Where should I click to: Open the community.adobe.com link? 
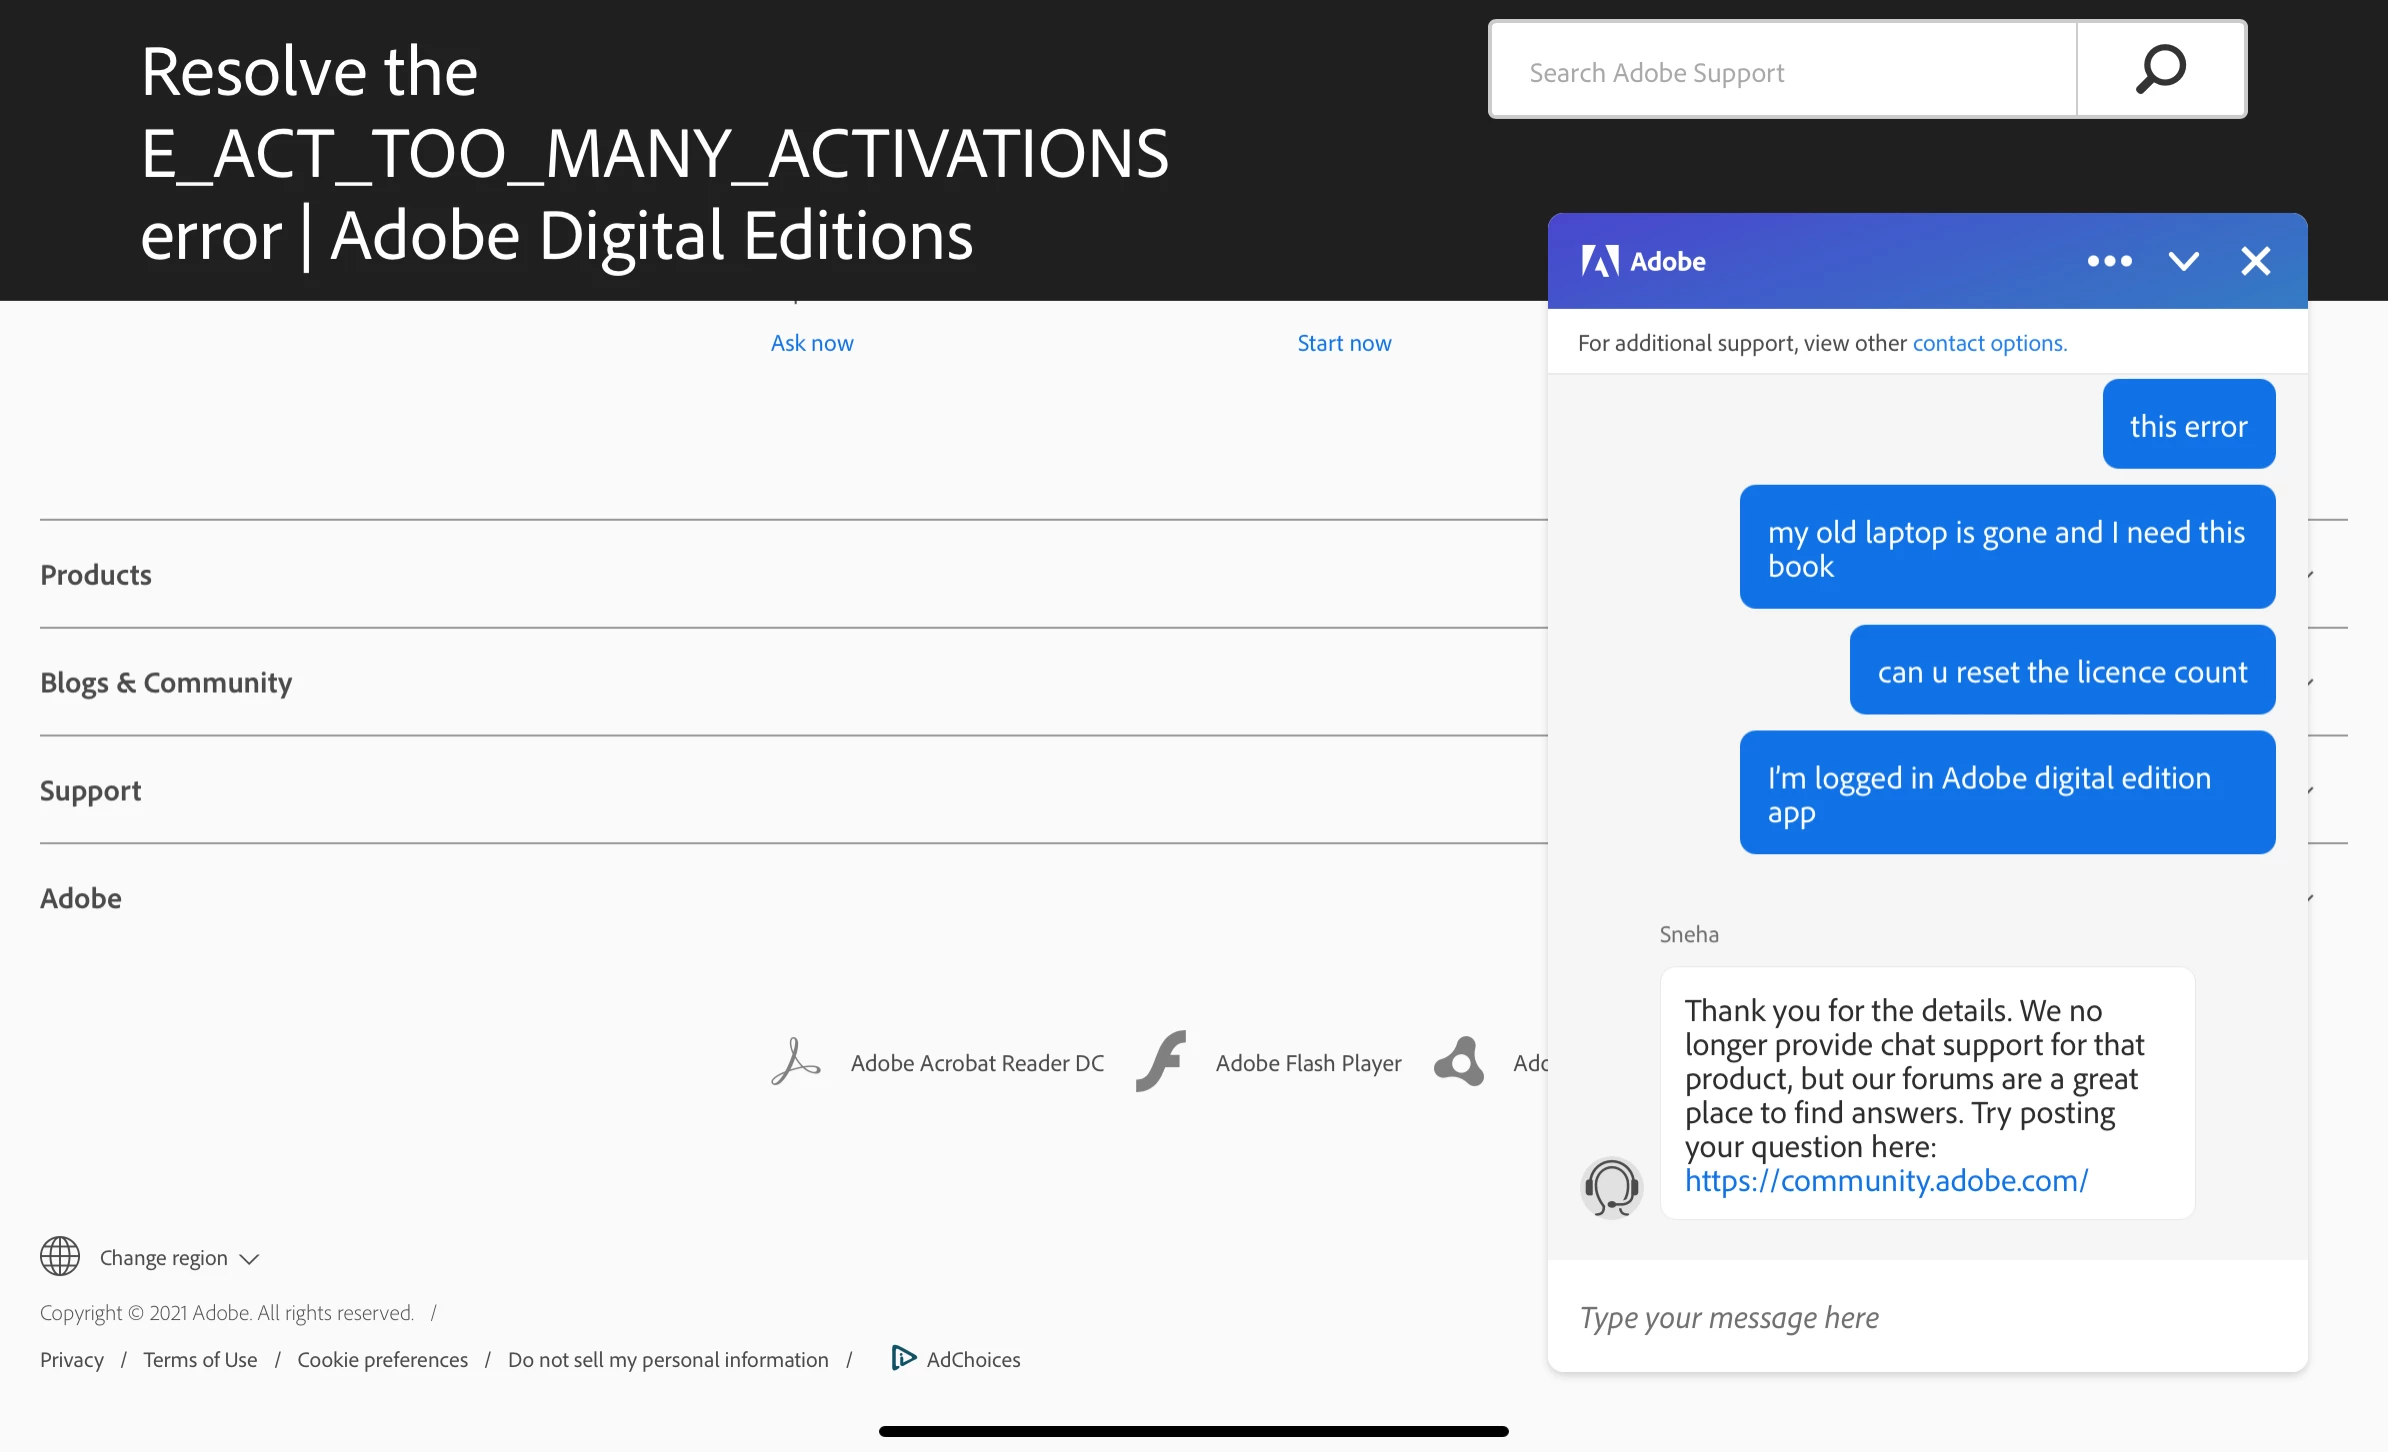[x=1886, y=1181]
